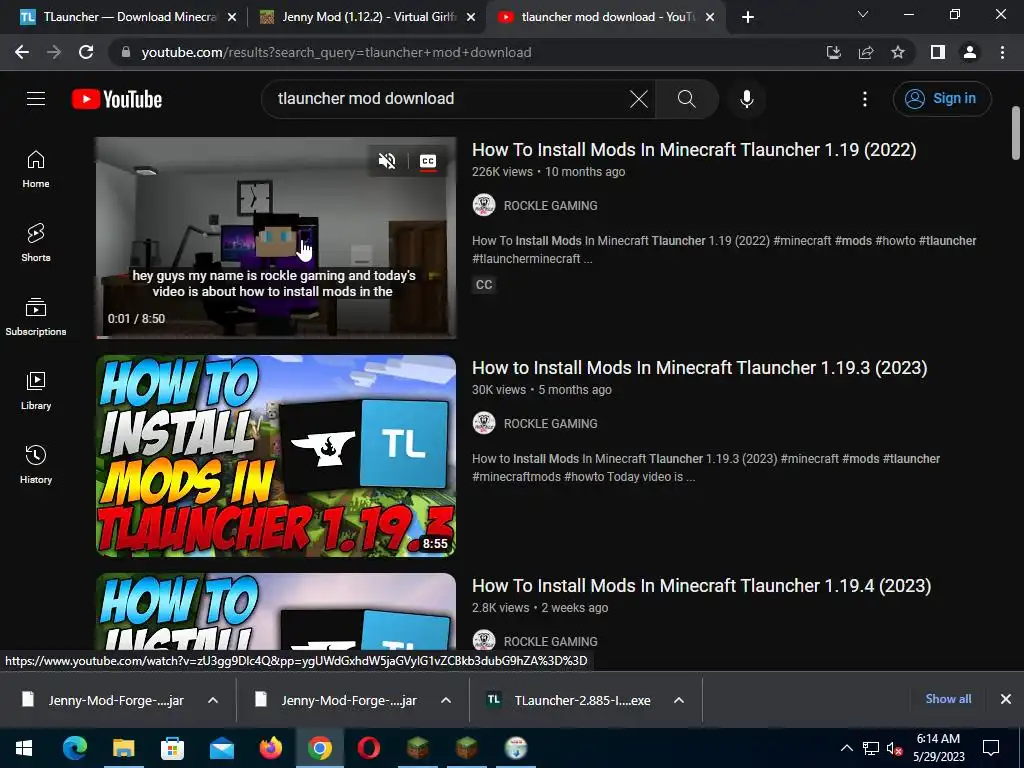The image size is (1024, 768).
Task: Click the magnifier search button
Action: (x=686, y=99)
